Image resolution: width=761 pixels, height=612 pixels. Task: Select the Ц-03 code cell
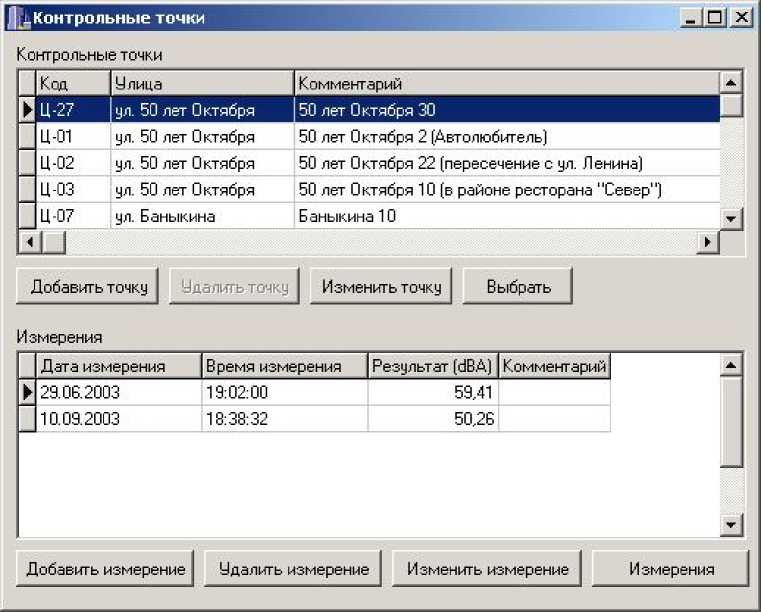[x=73, y=189]
